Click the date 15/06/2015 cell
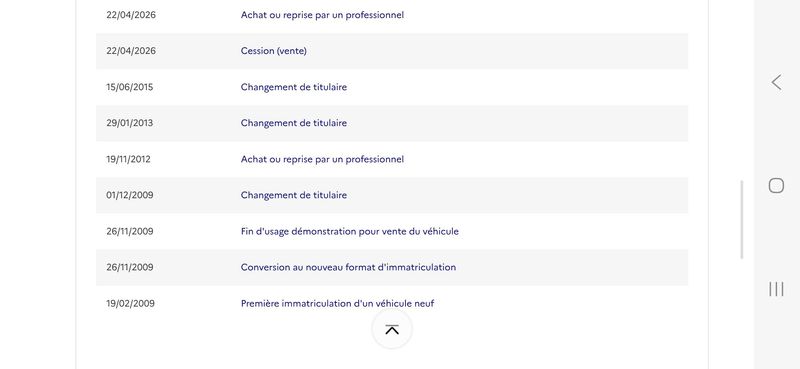Screen dimensions: 800x369 tap(130, 87)
